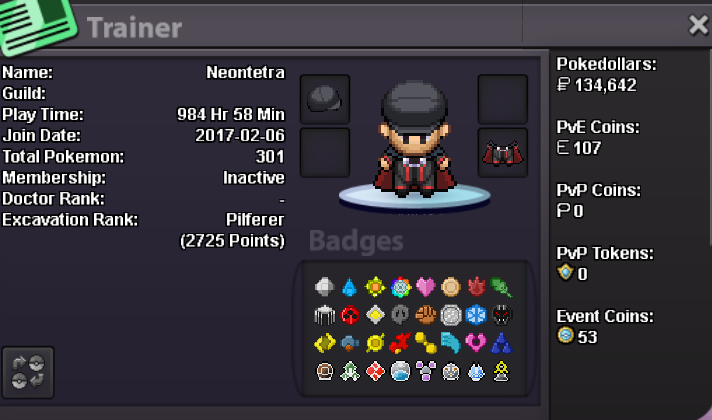The height and width of the screenshot is (420, 712).
Task: Click the rainbow flower badge
Action: pos(400,287)
